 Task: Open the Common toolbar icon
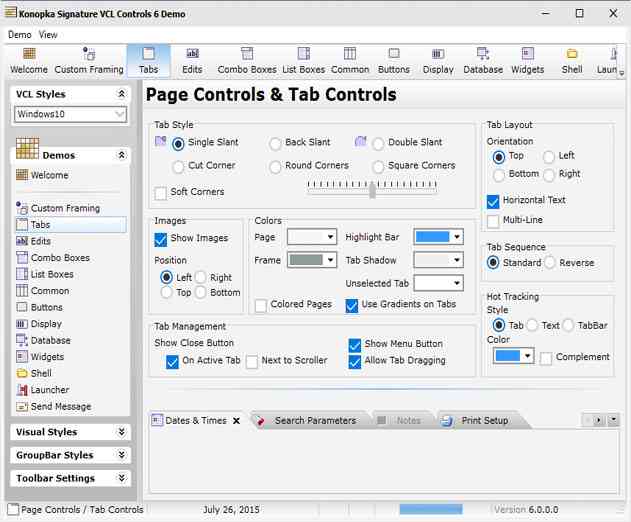pyautogui.click(x=350, y=61)
